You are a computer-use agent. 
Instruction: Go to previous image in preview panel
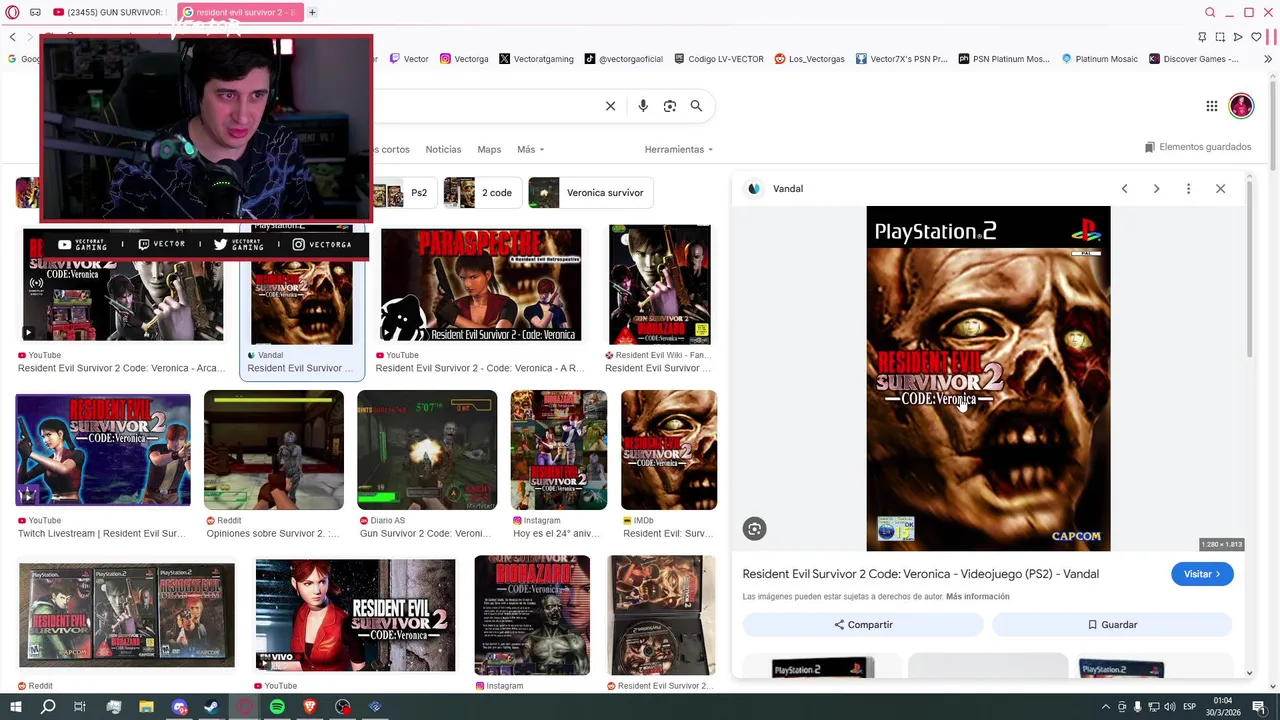(1124, 189)
